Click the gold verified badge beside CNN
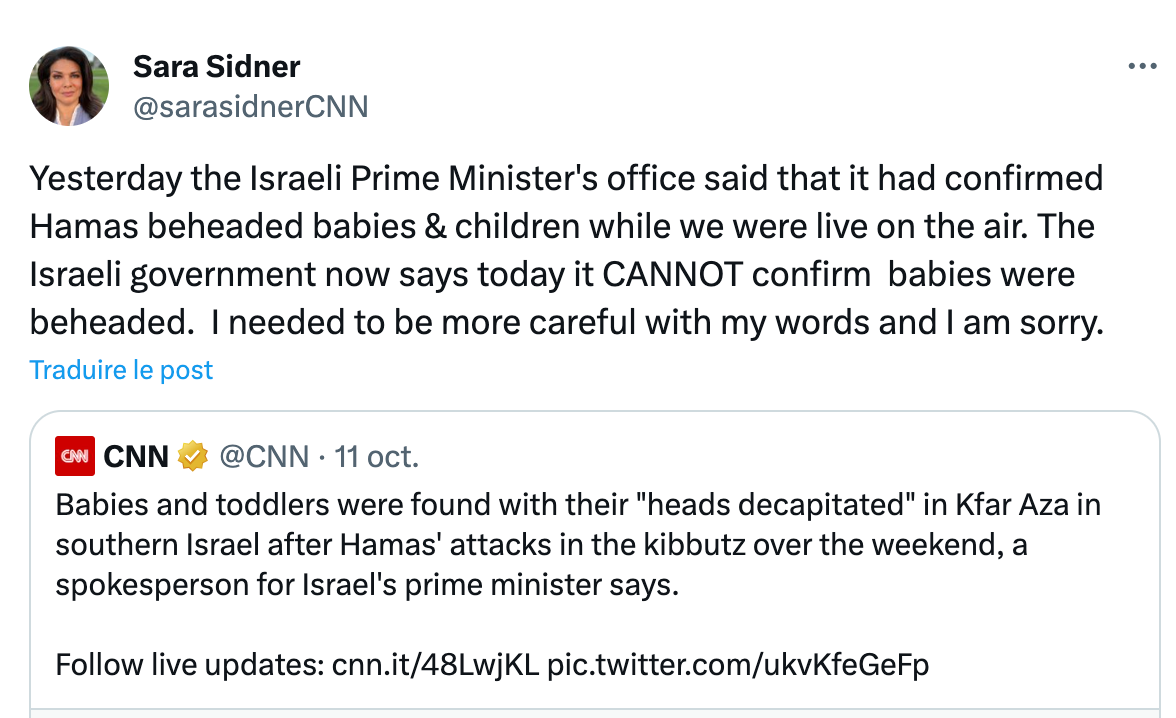1176x718 pixels. coord(192,457)
